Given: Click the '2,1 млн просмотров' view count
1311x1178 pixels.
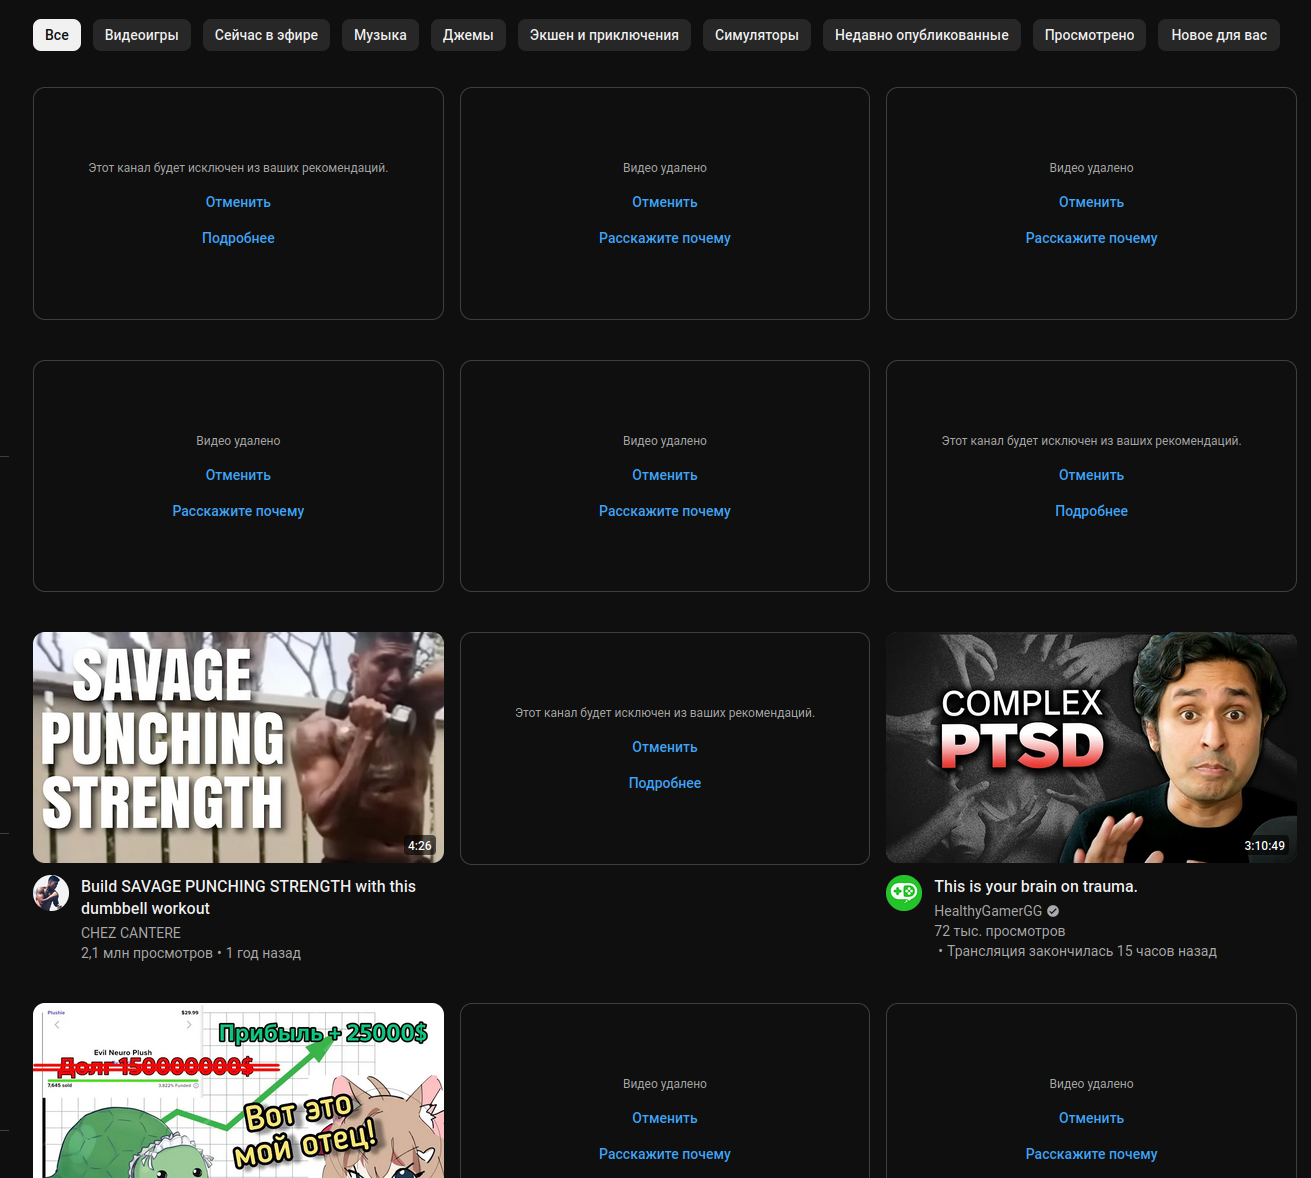Looking at the screenshot, I should pyautogui.click(x=147, y=953).
